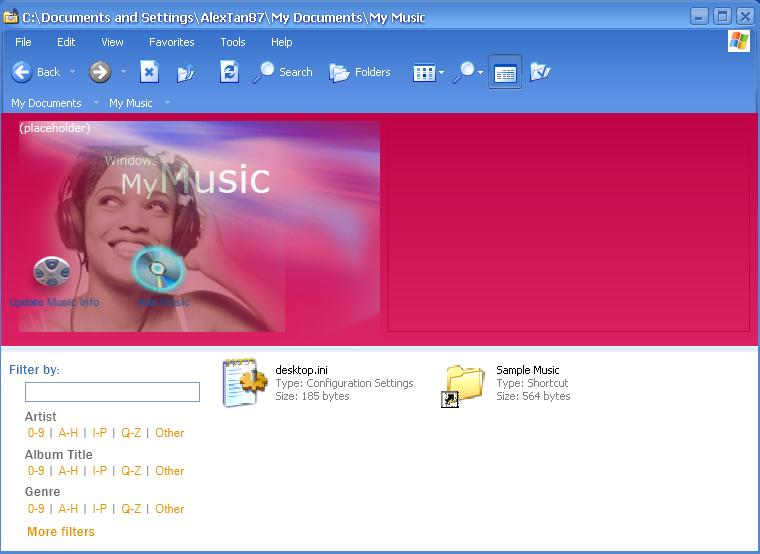This screenshot has width=760, height=554.
Task: Click the Windows flag logo
Action: (739, 41)
